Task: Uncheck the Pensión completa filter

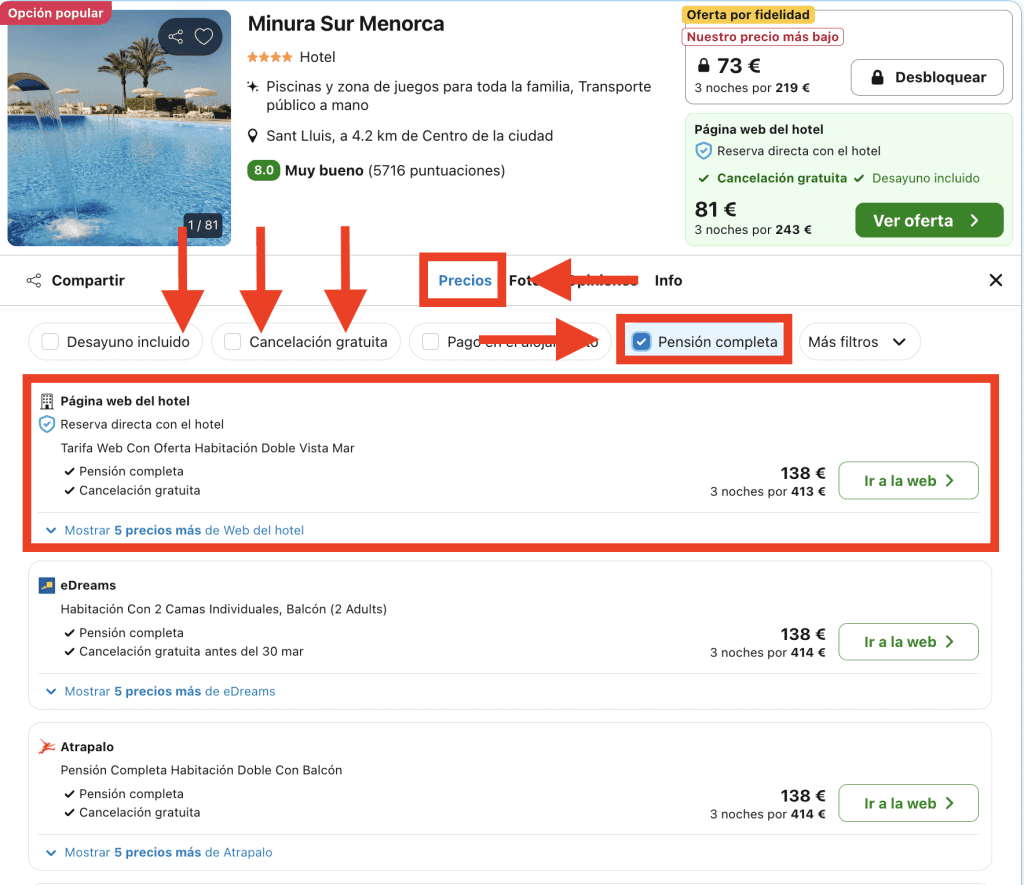Action: click(642, 342)
